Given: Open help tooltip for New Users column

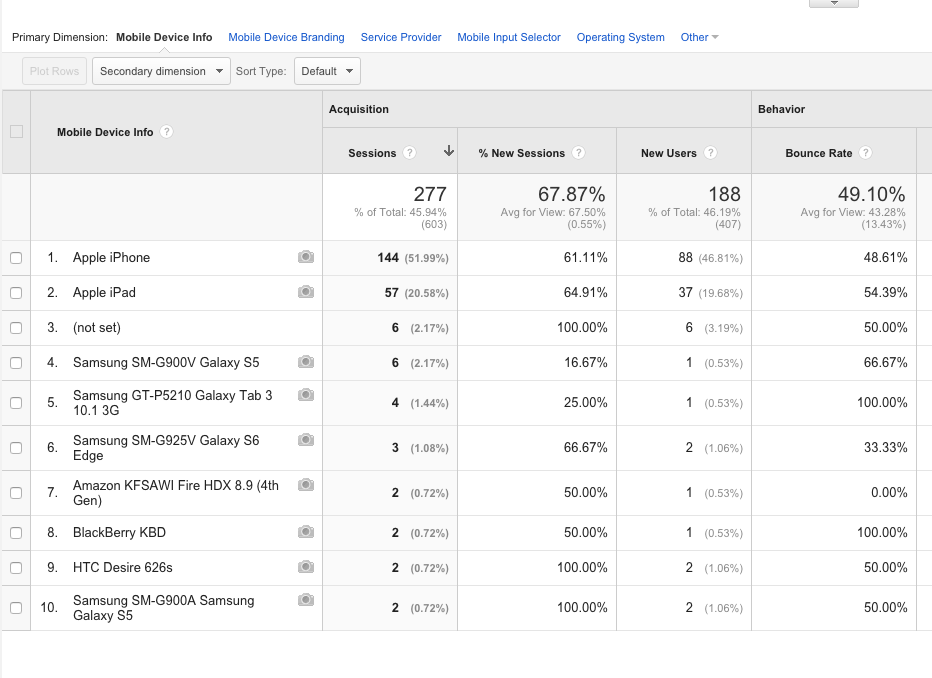Looking at the screenshot, I should 710,153.
